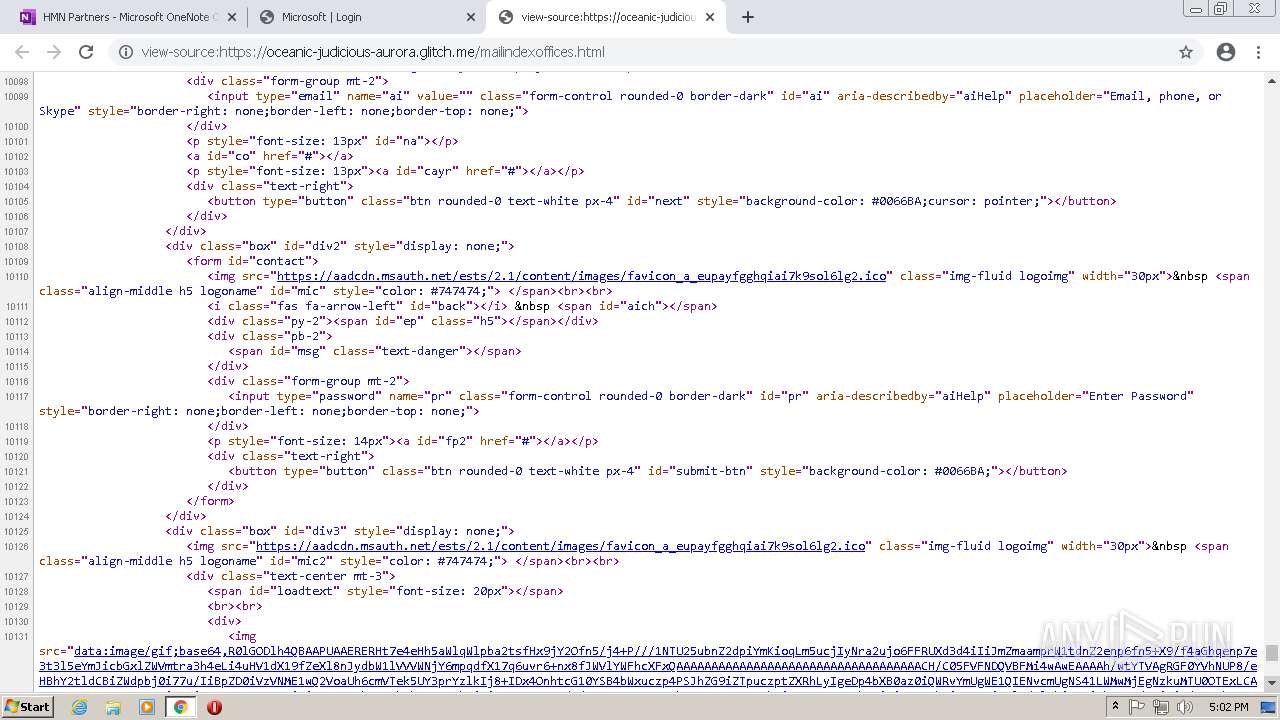Close the HMN Partners OneNote tab
The width and height of the screenshot is (1280, 720).
[231, 17]
